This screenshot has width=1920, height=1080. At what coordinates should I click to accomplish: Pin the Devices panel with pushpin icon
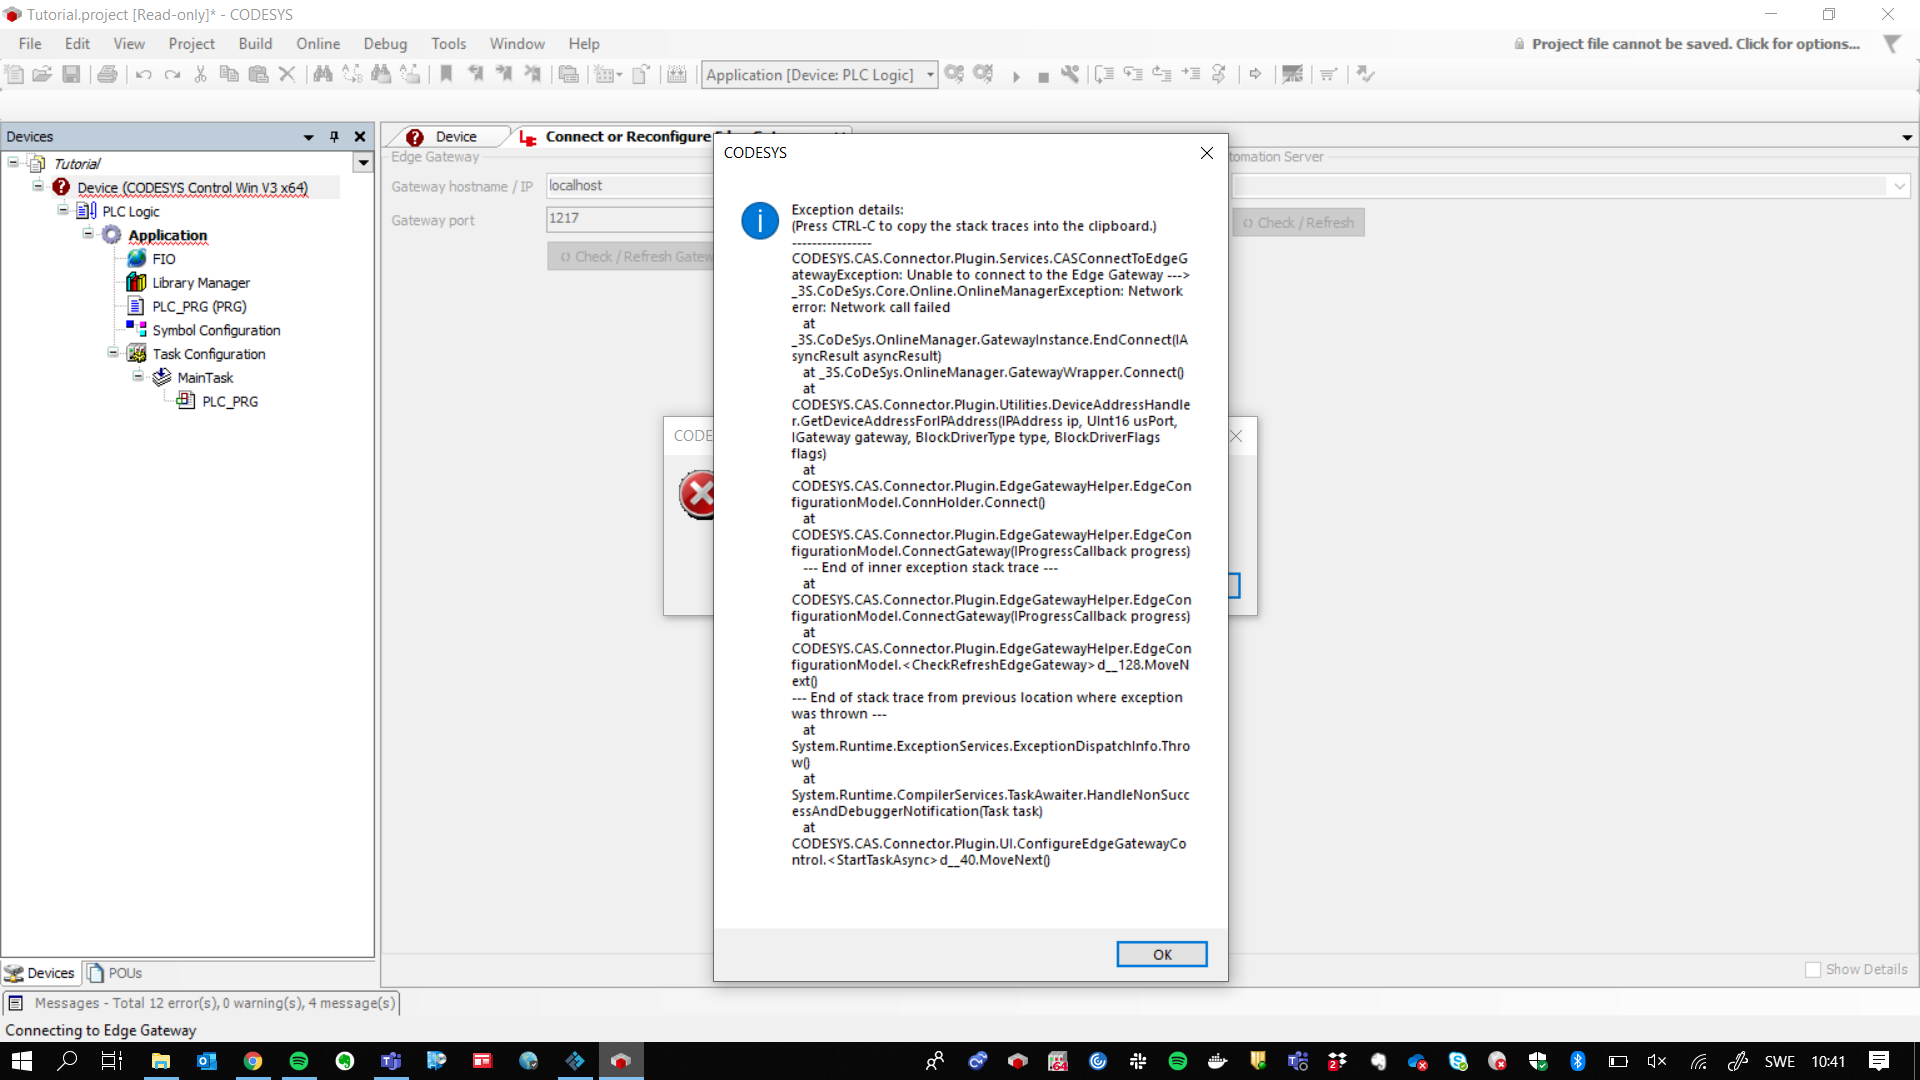[x=334, y=137]
